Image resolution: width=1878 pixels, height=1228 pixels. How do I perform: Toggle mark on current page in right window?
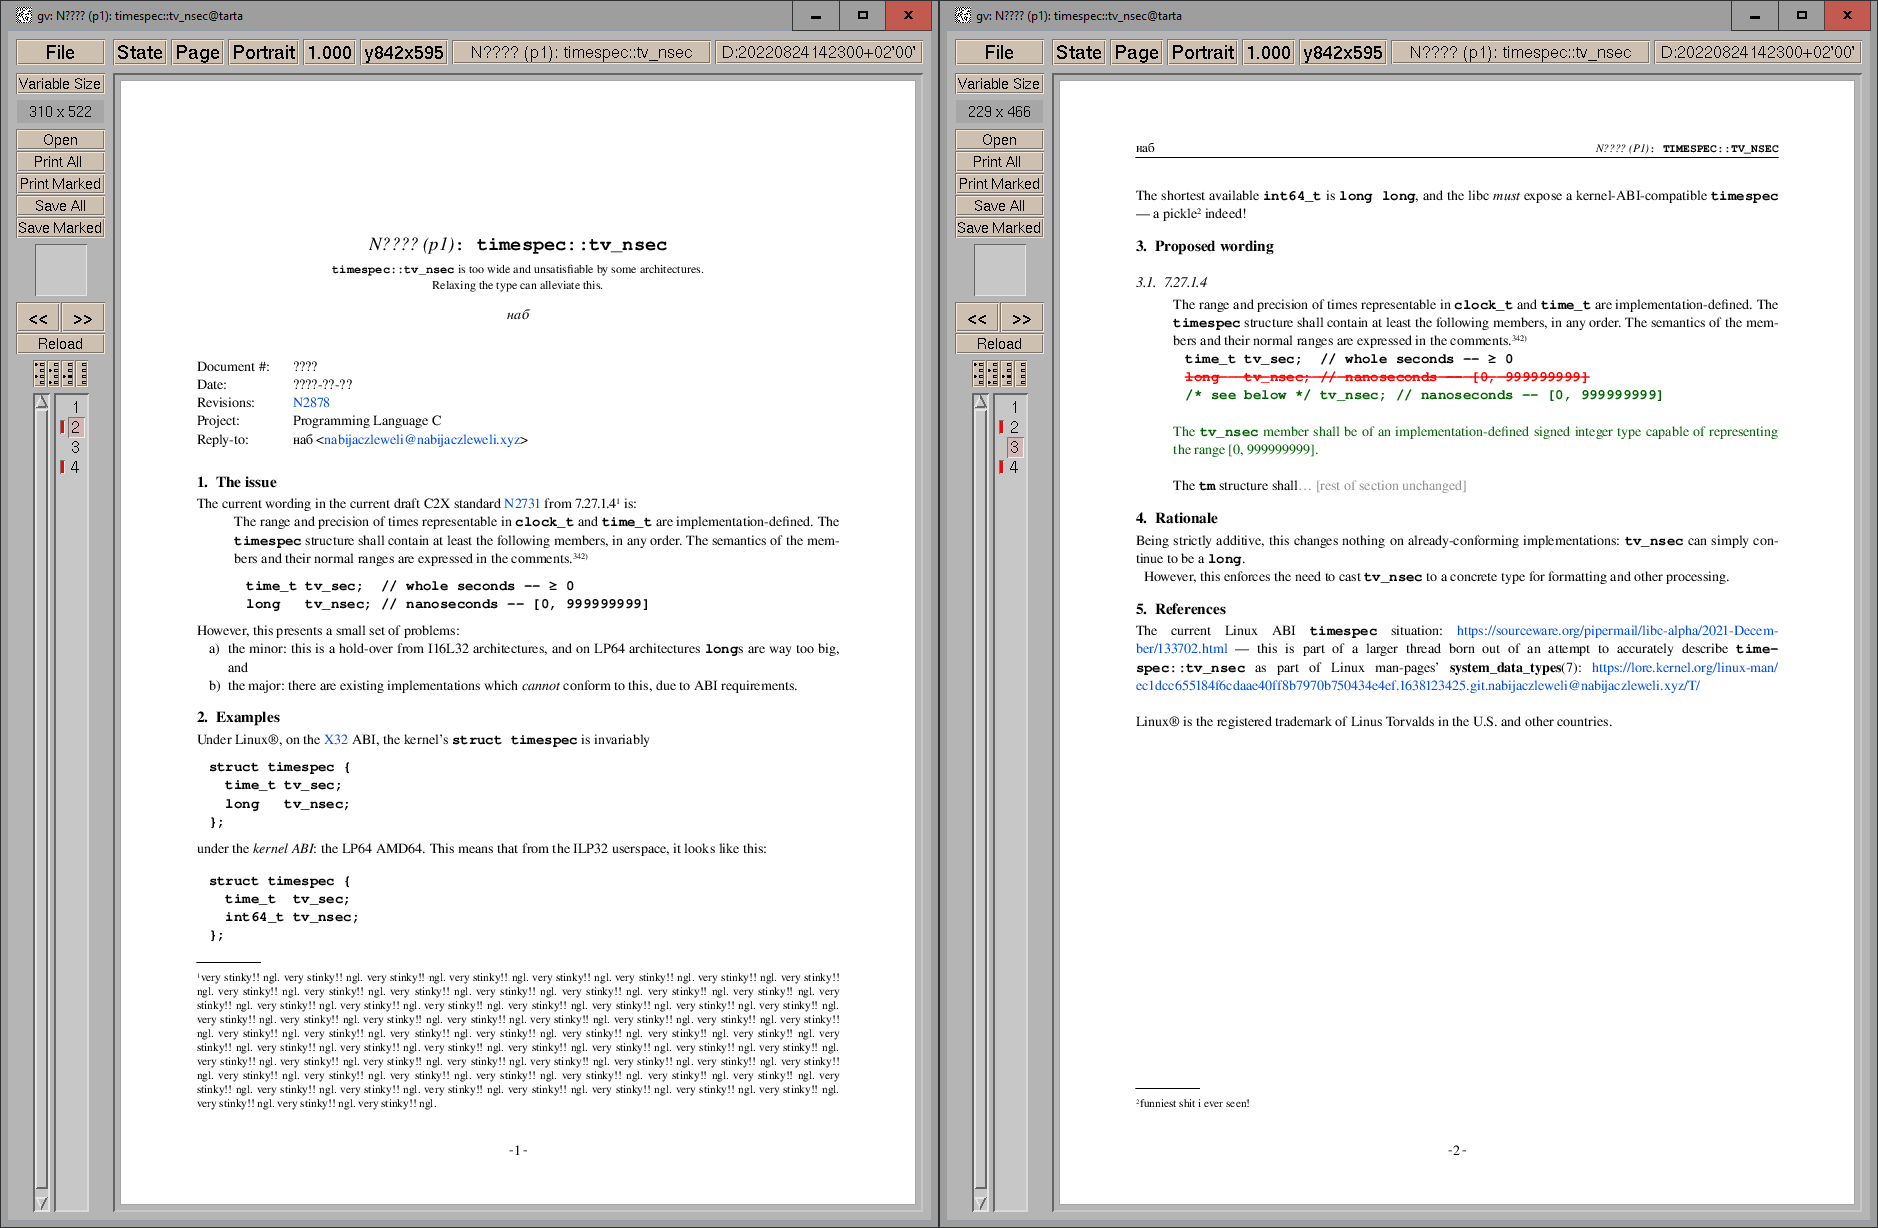point(1008,374)
